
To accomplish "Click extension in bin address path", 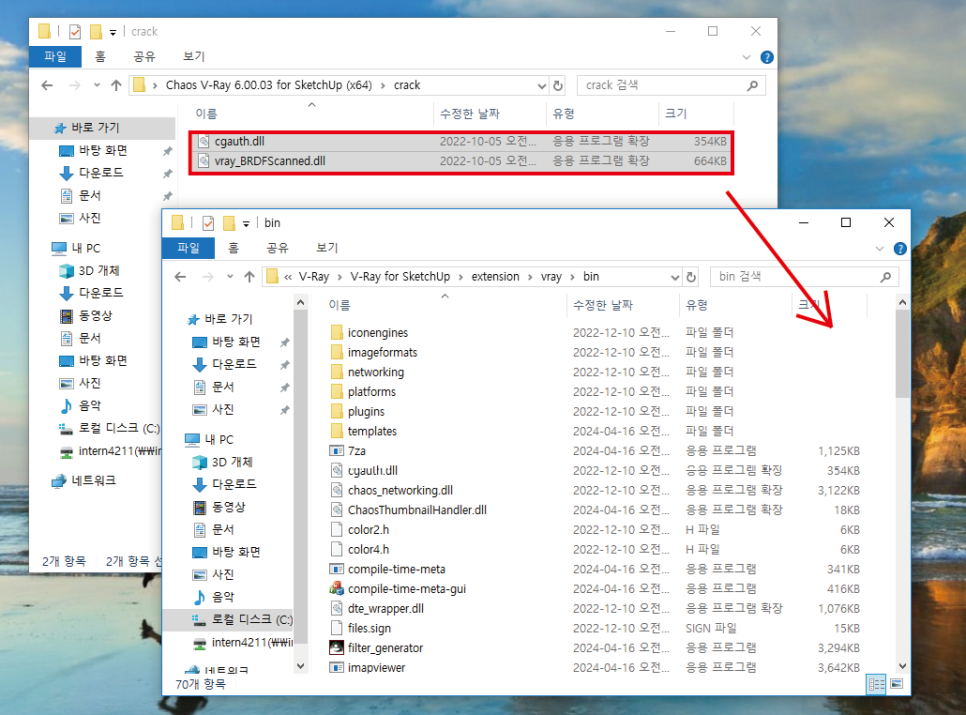I will coord(495,277).
